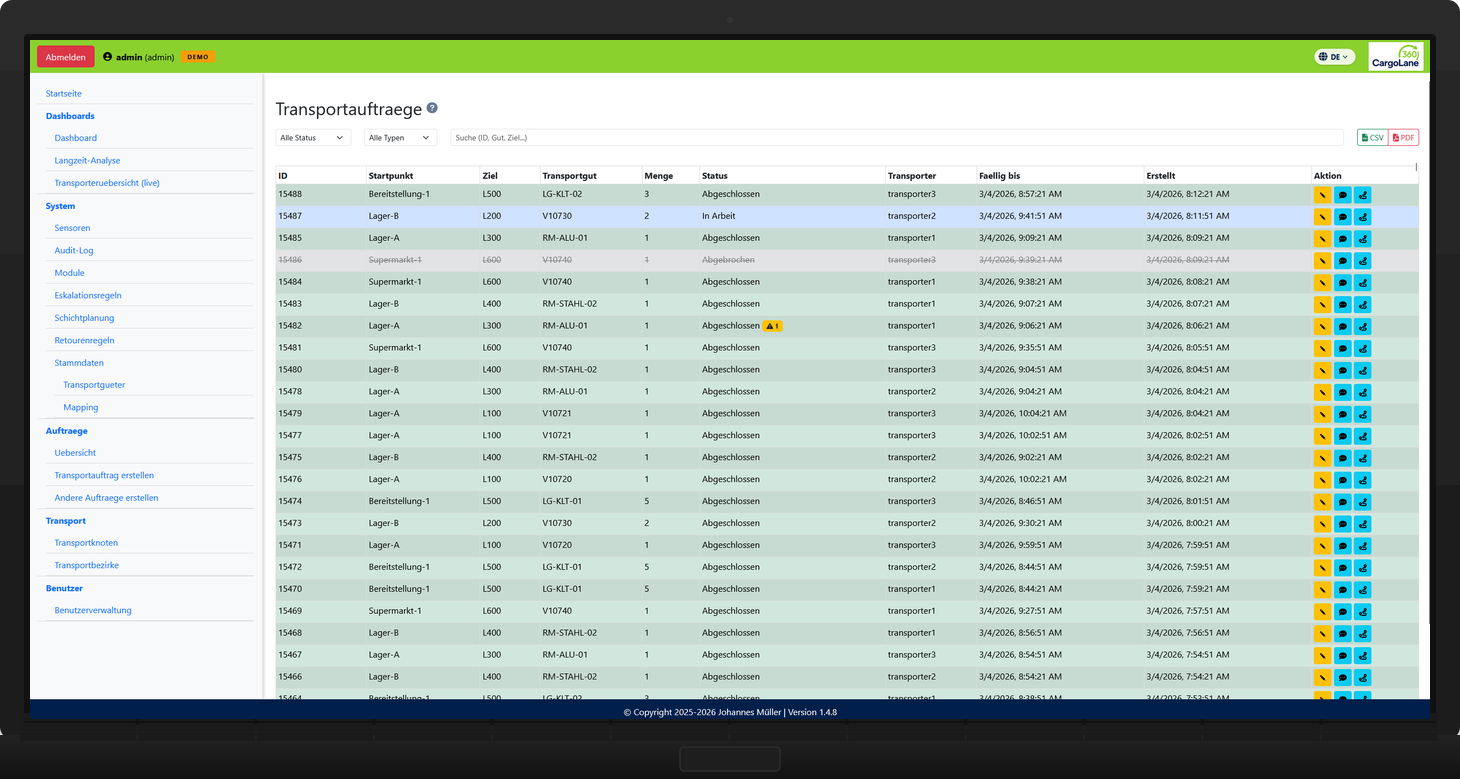Open the comment icon for order 15471
Image resolution: width=1460 pixels, height=779 pixels.
(1342, 546)
